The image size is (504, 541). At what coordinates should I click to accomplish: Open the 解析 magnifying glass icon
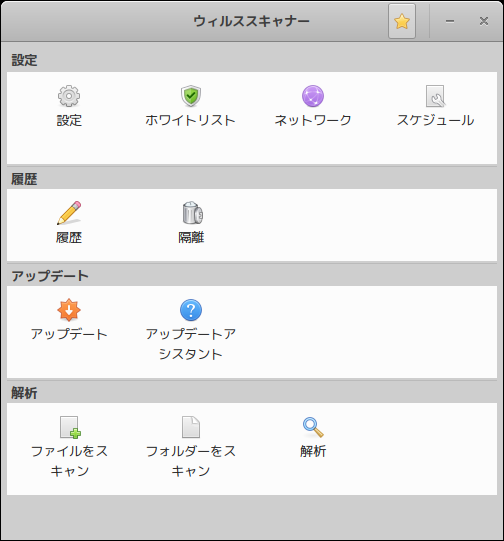[313, 427]
